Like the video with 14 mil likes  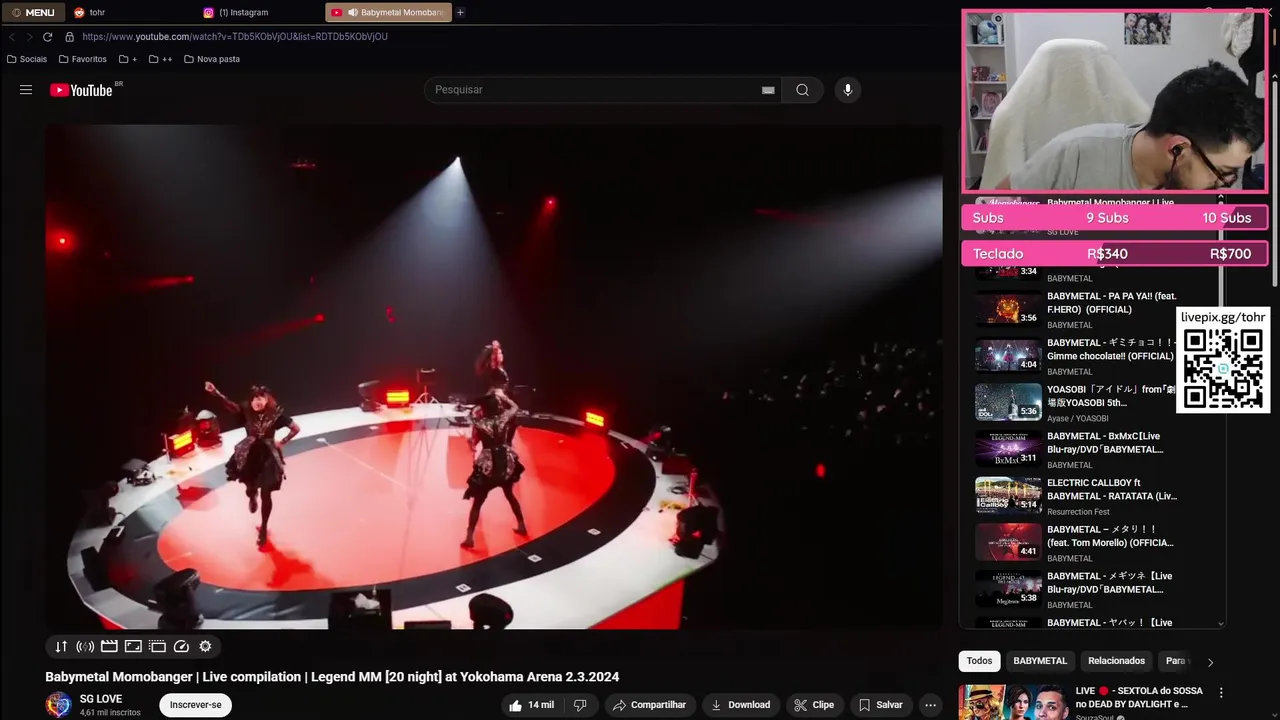(x=531, y=705)
